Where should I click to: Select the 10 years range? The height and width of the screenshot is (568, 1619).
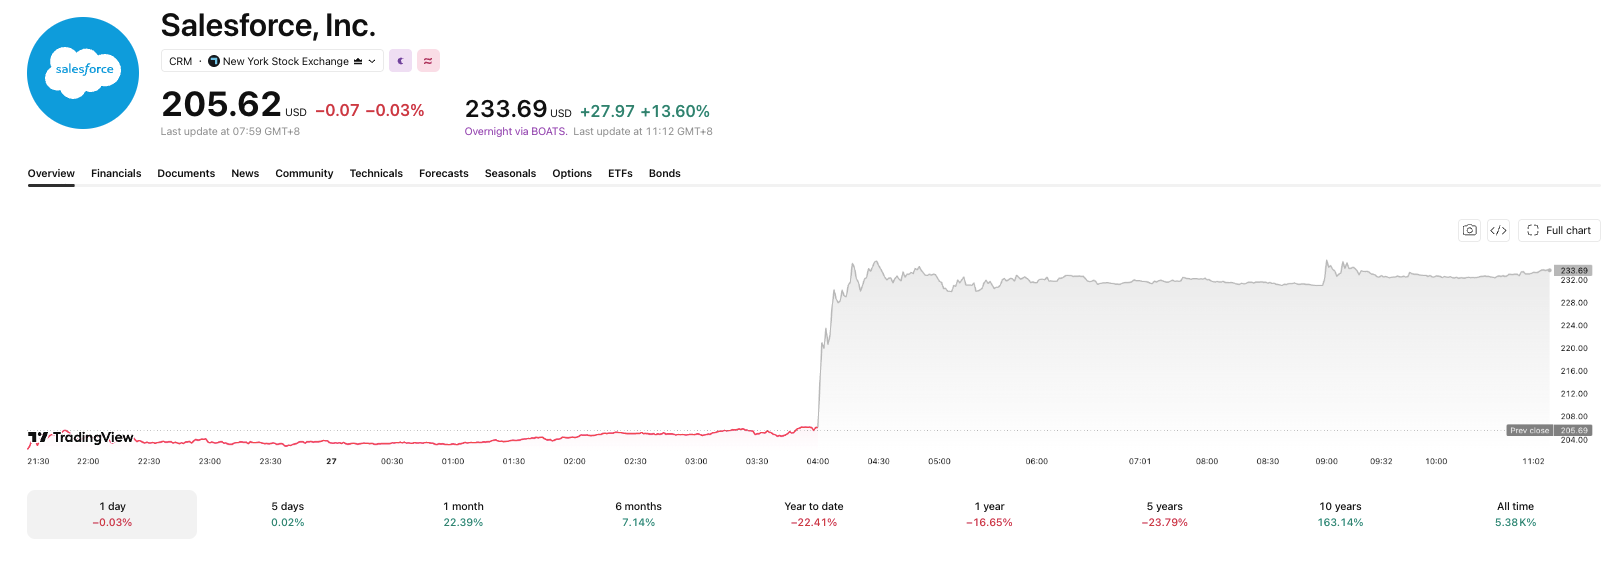point(1340,514)
